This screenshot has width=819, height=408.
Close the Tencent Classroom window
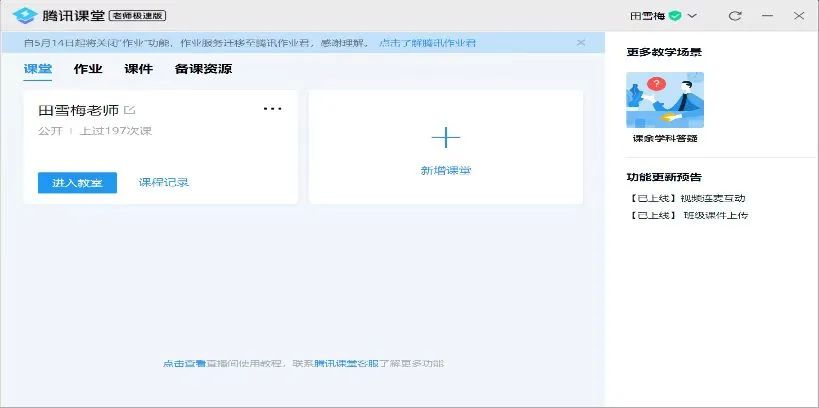799,16
